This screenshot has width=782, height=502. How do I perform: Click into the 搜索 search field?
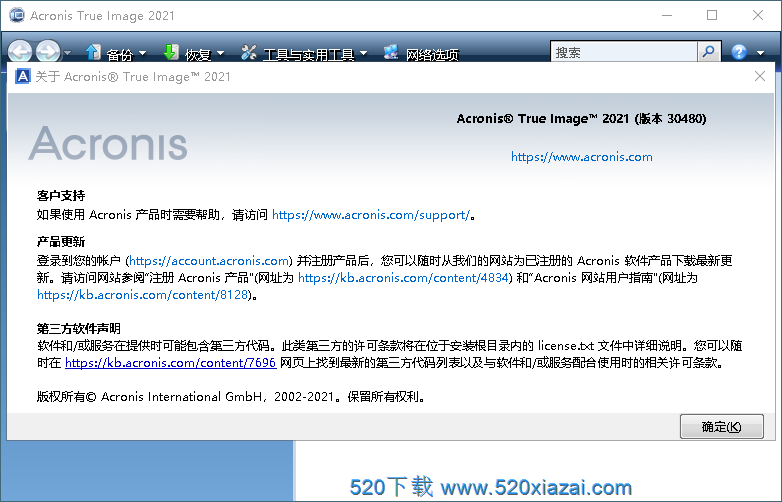click(x=623, y=52)
